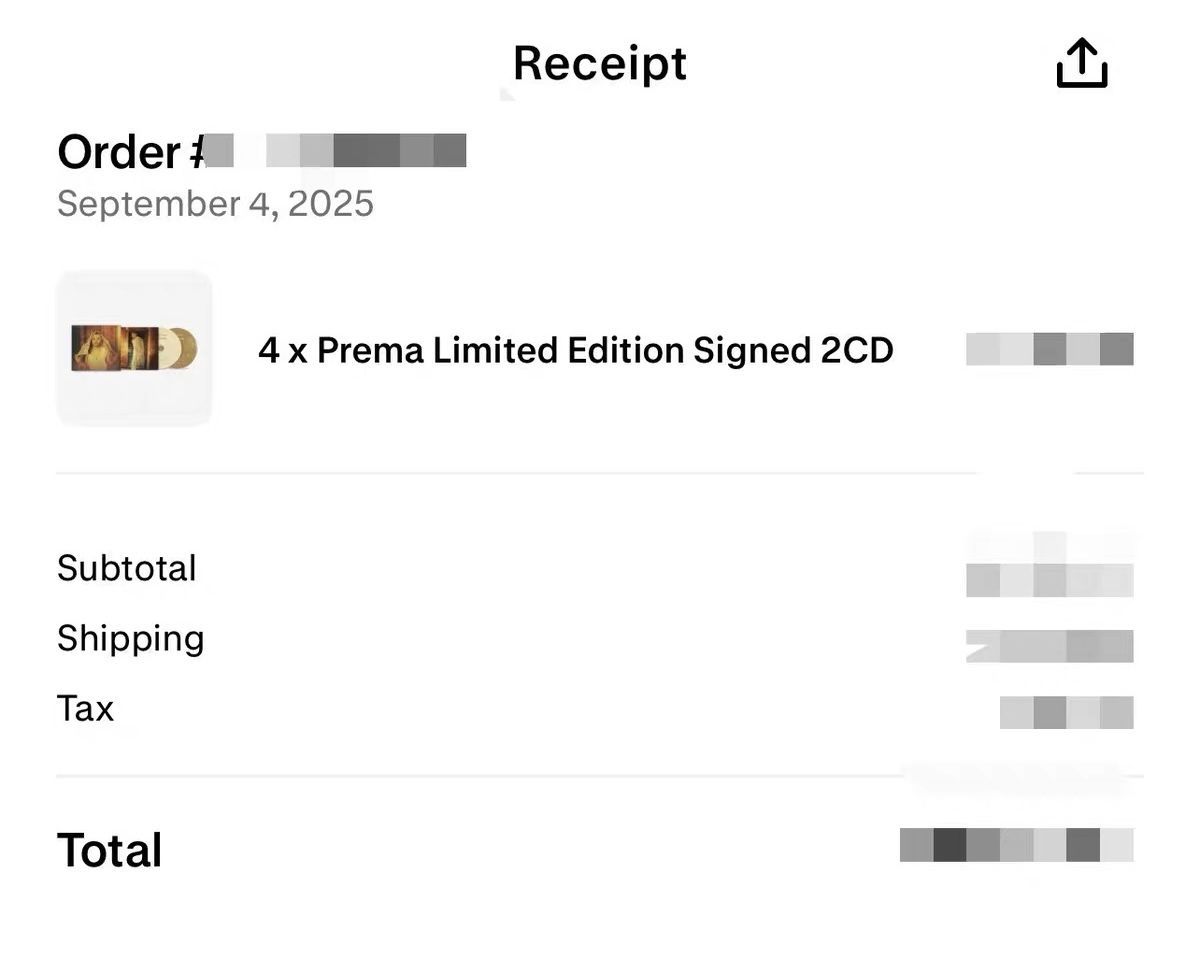This screenshot has width=1200, height=961.
Task: Click the September 4, 2025 order date
Action: 215,204
